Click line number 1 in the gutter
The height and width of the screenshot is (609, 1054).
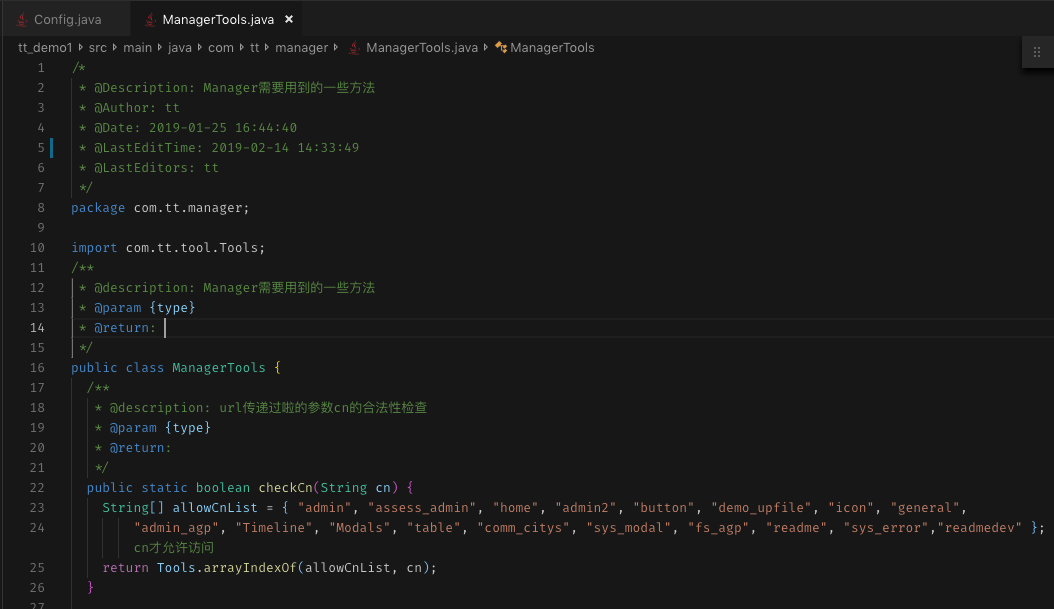tap(41, 68)
